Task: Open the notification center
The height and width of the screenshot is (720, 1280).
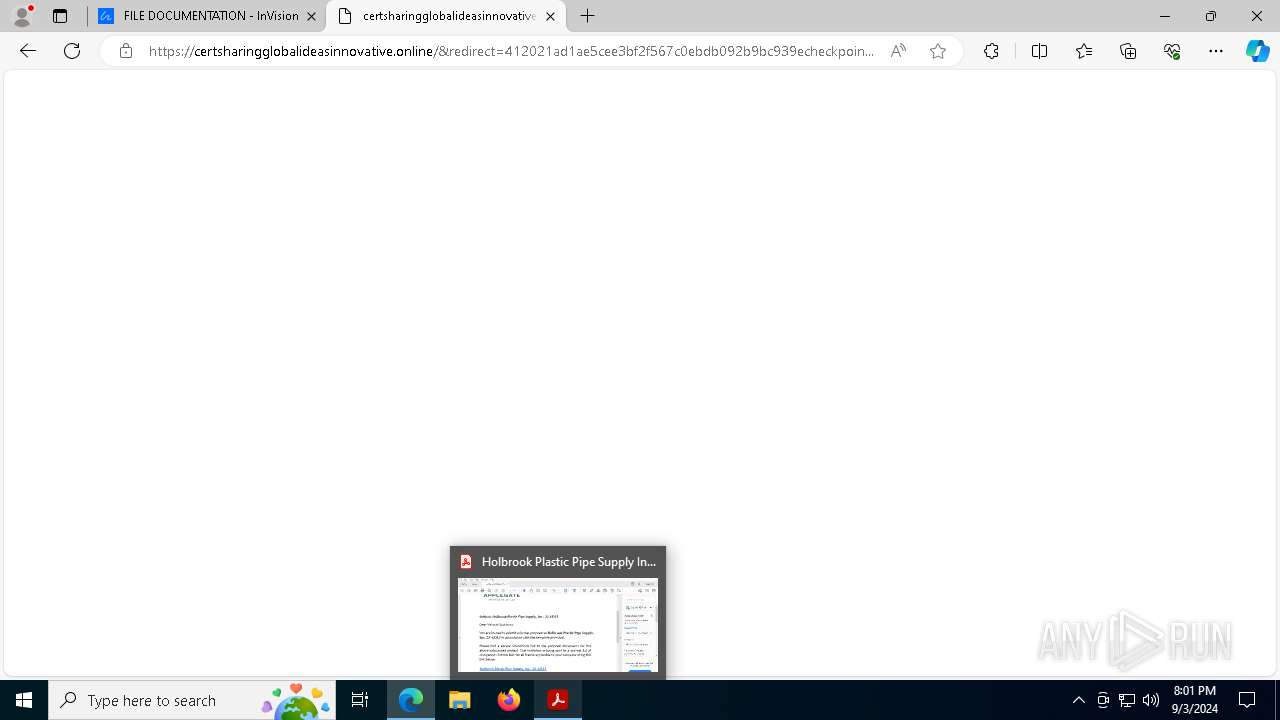Action: coord(1248,700)
